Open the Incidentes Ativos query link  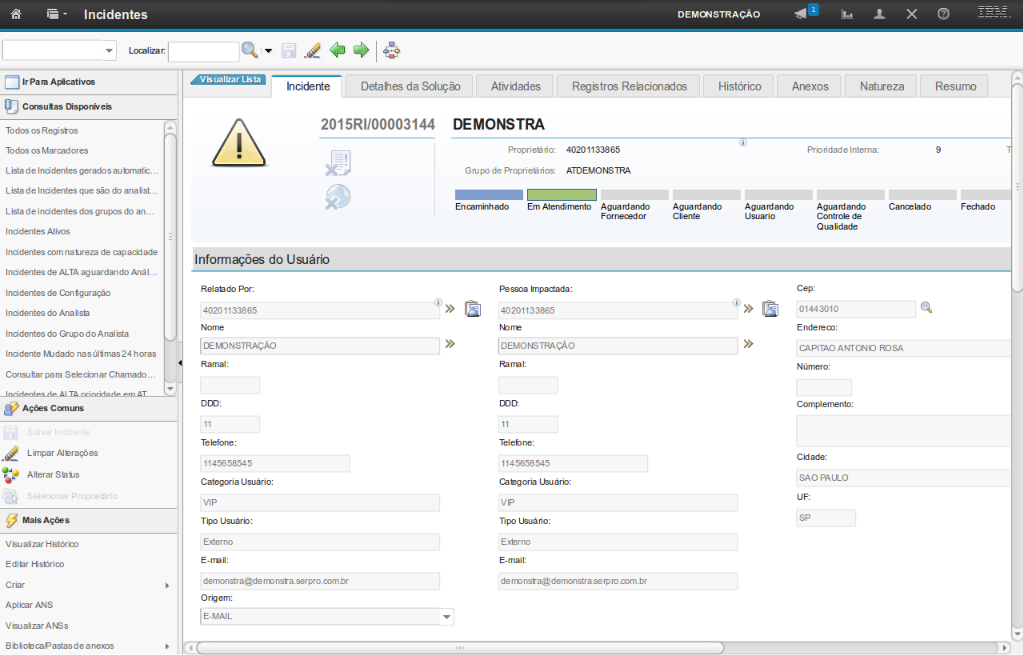pyautogui.click(x=37, y=231)
